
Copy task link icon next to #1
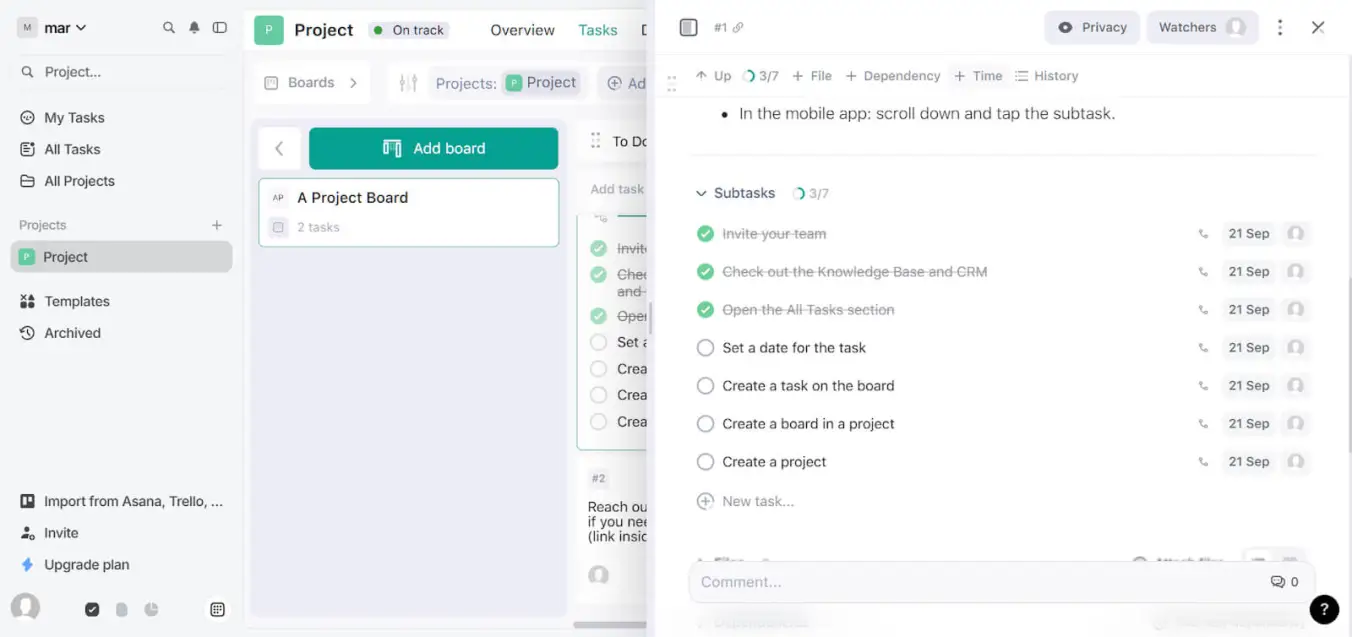tap(738, 28)
